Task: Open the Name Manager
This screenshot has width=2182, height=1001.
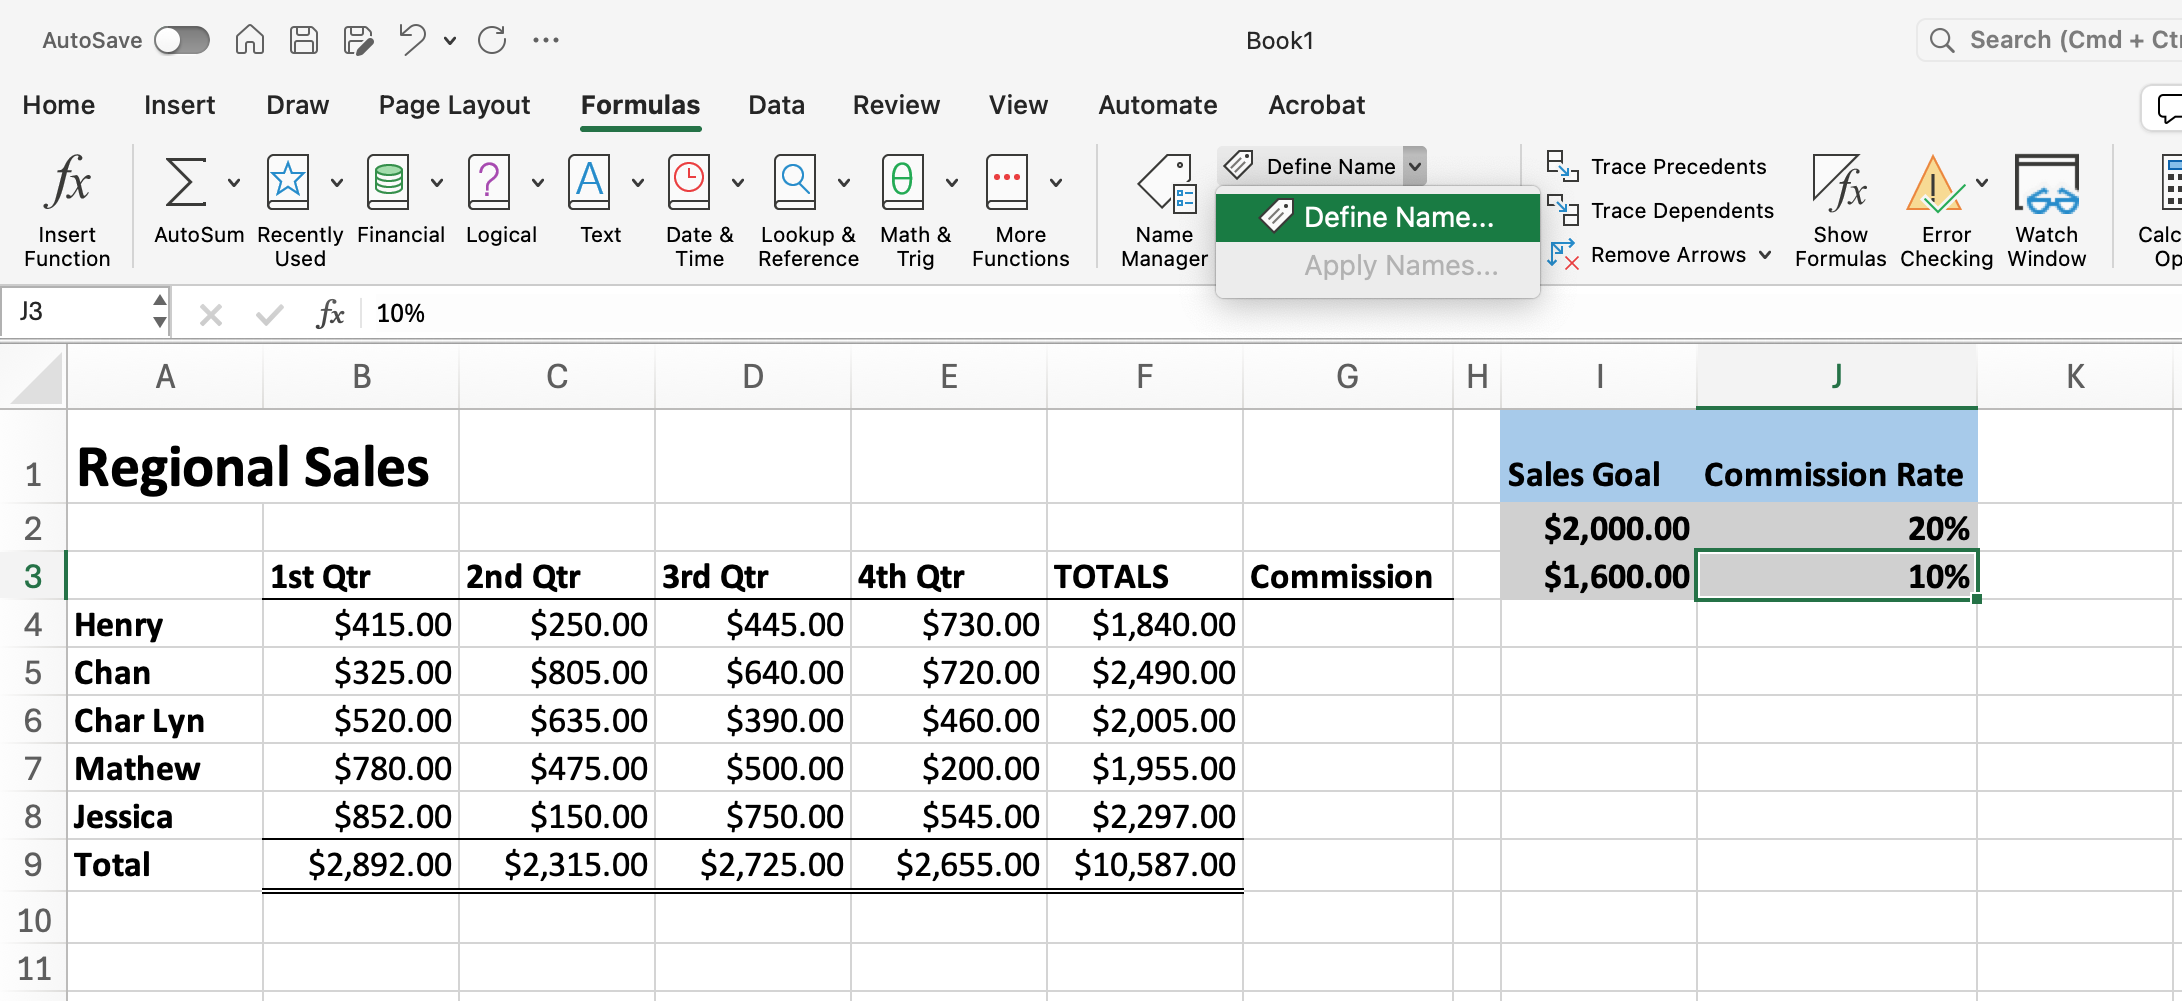Action: click(1165, 212)
